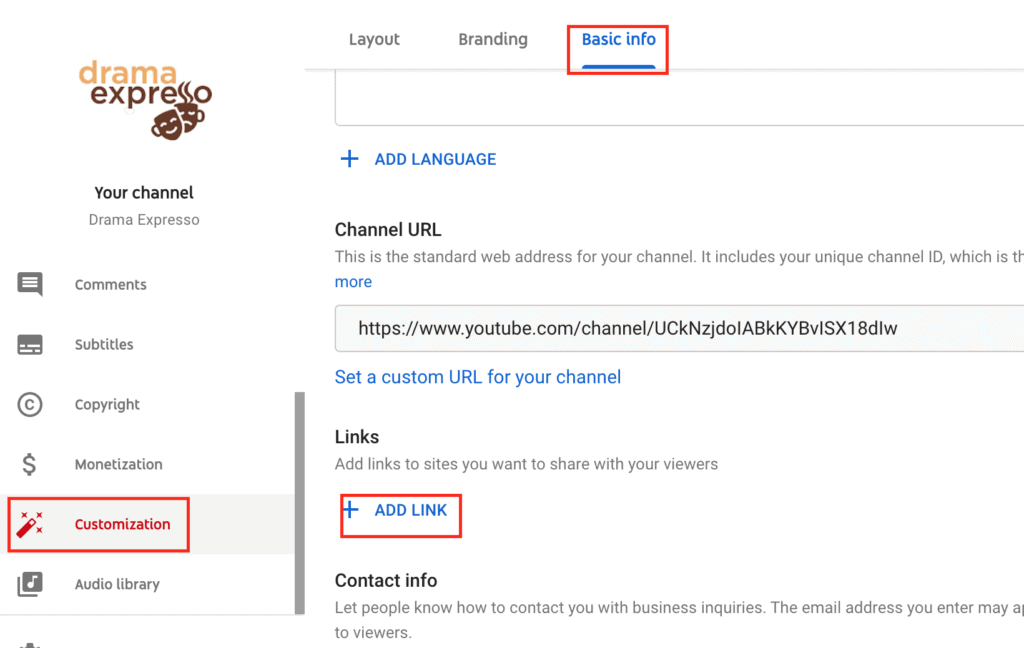
Task: Open 'Set a custom URL for your channel'
Action: click(477, 377)
